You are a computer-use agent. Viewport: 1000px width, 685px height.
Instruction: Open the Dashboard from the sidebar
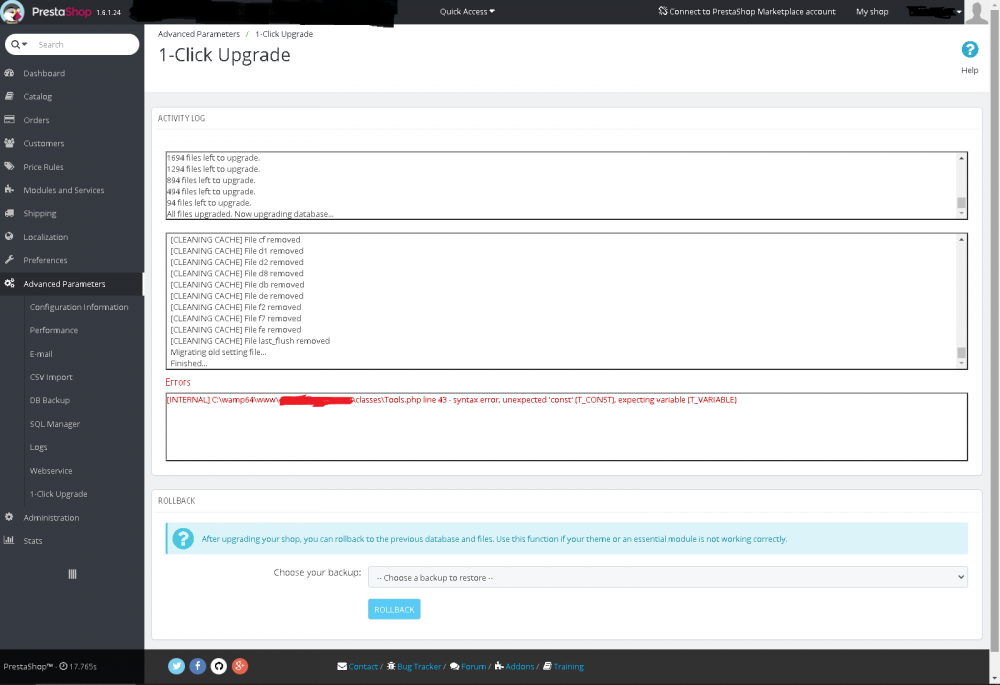44,72
